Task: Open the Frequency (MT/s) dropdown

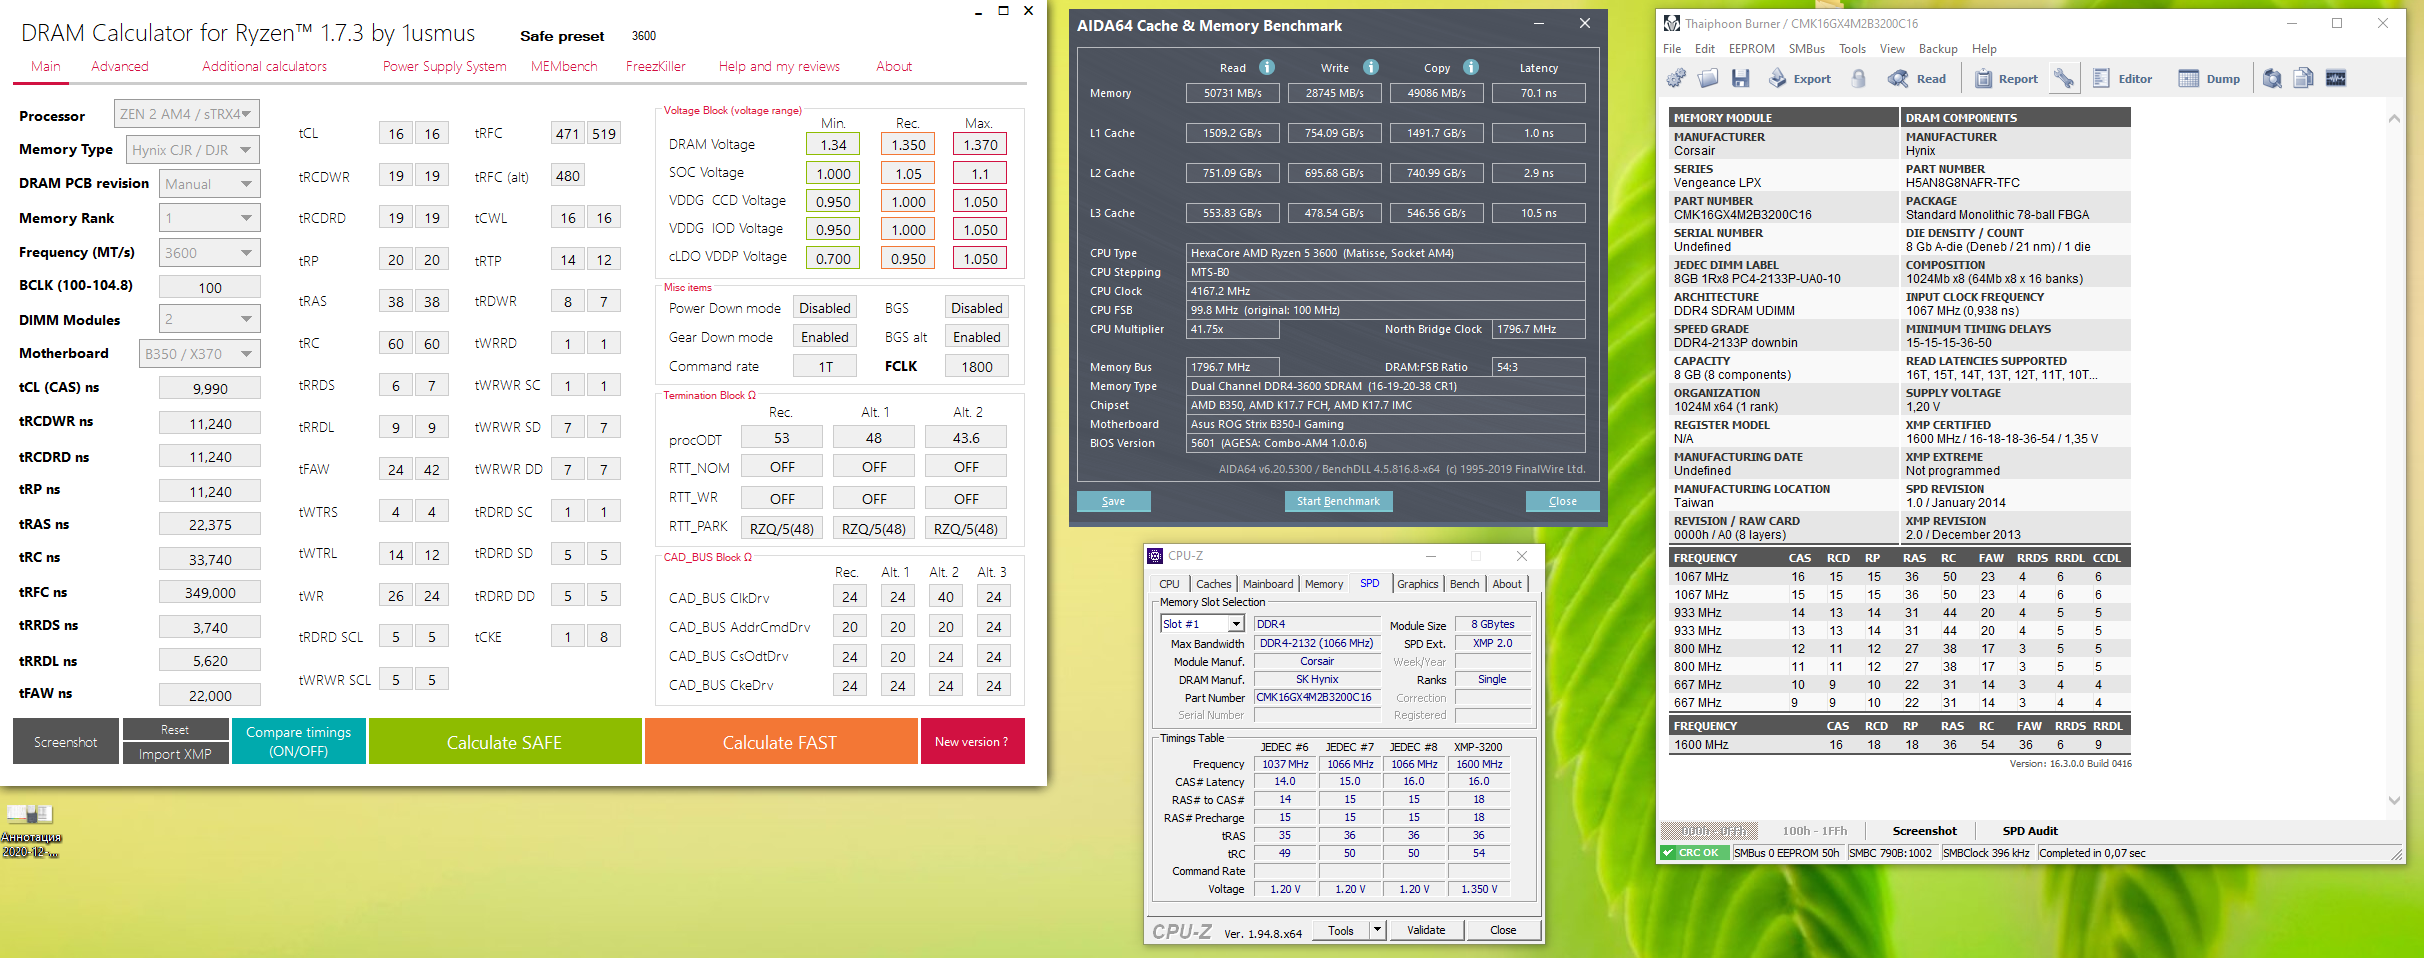Action: (x=209, y=253)
